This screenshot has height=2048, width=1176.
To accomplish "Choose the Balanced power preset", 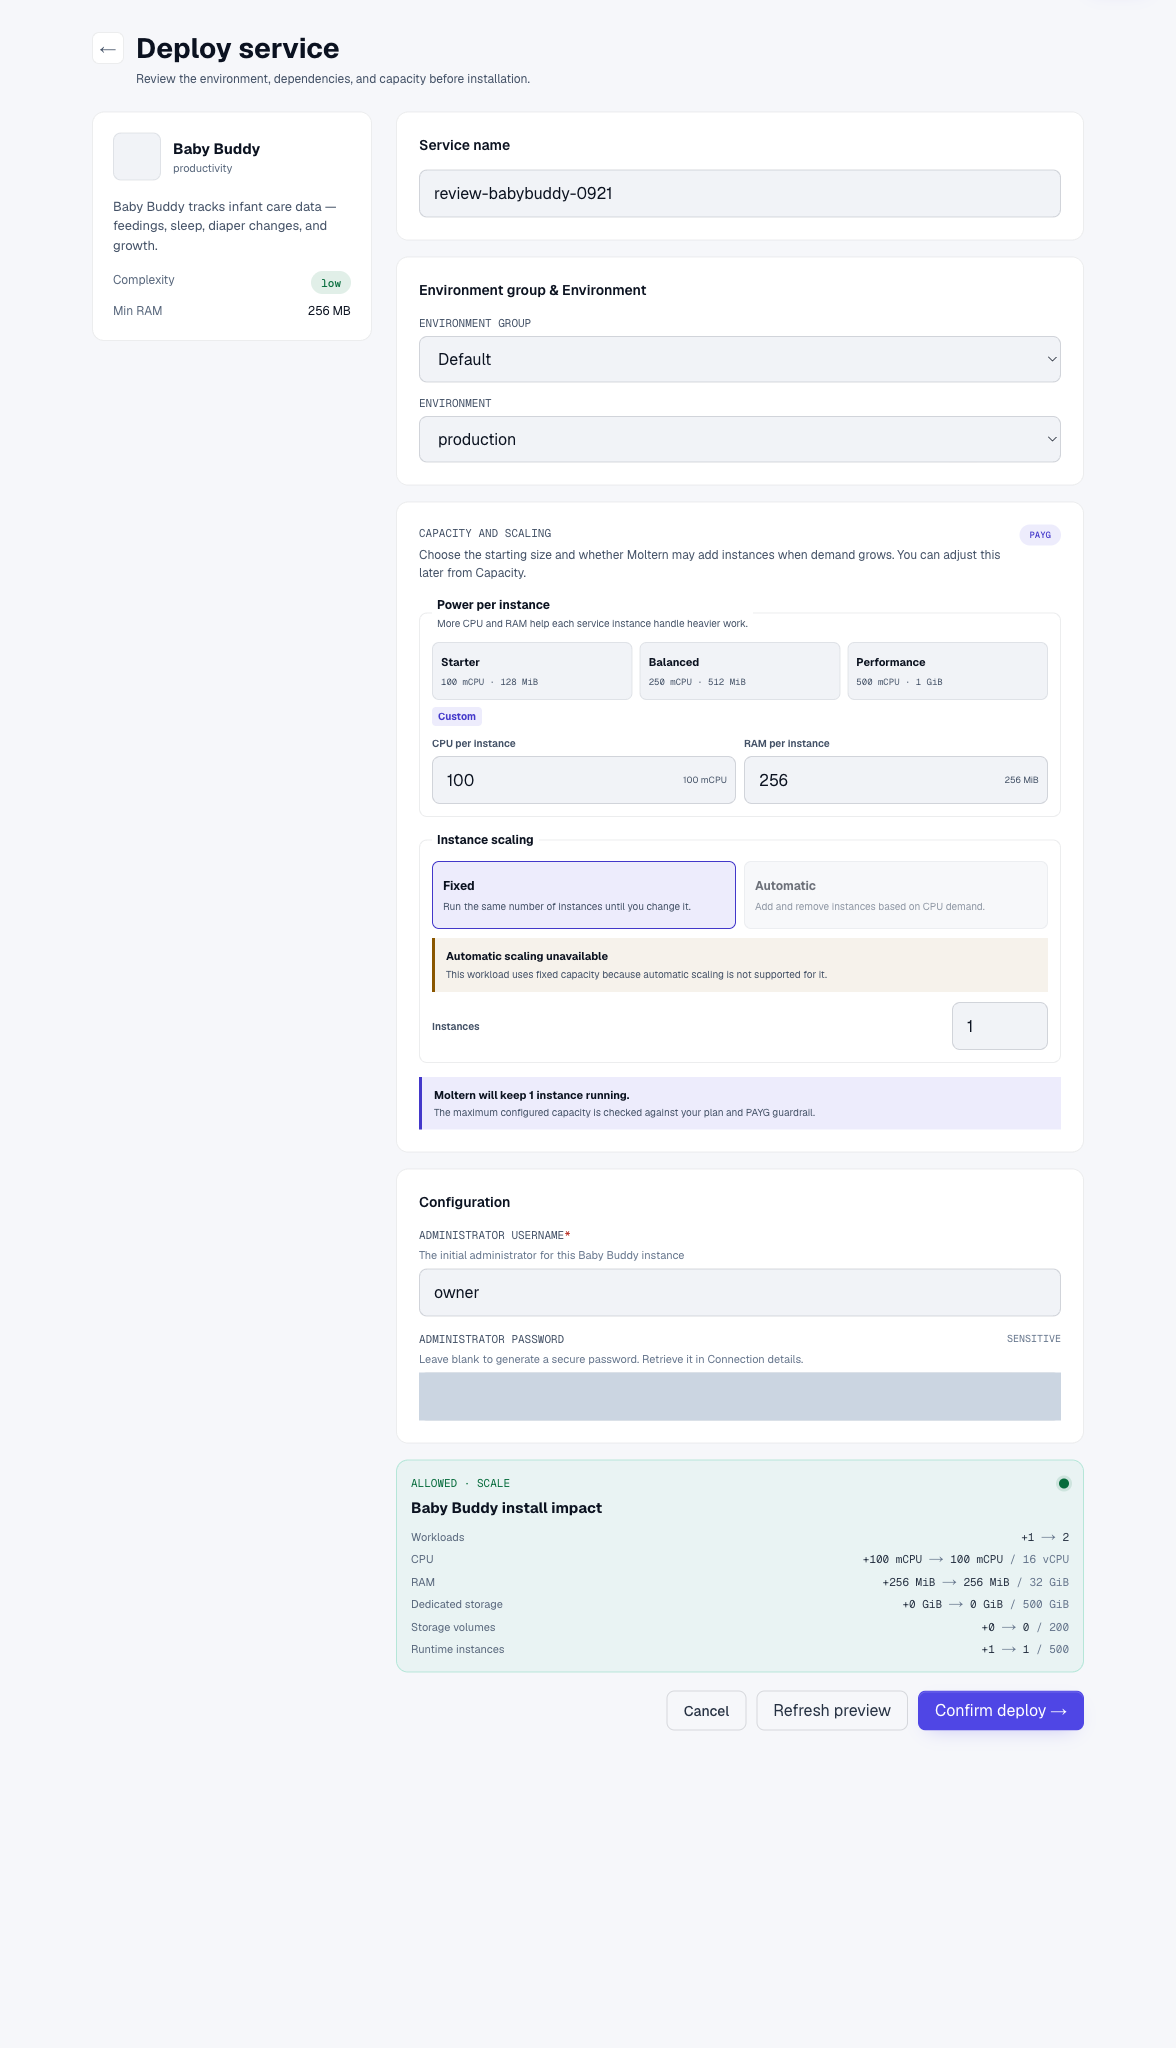I will coord(740,671).
